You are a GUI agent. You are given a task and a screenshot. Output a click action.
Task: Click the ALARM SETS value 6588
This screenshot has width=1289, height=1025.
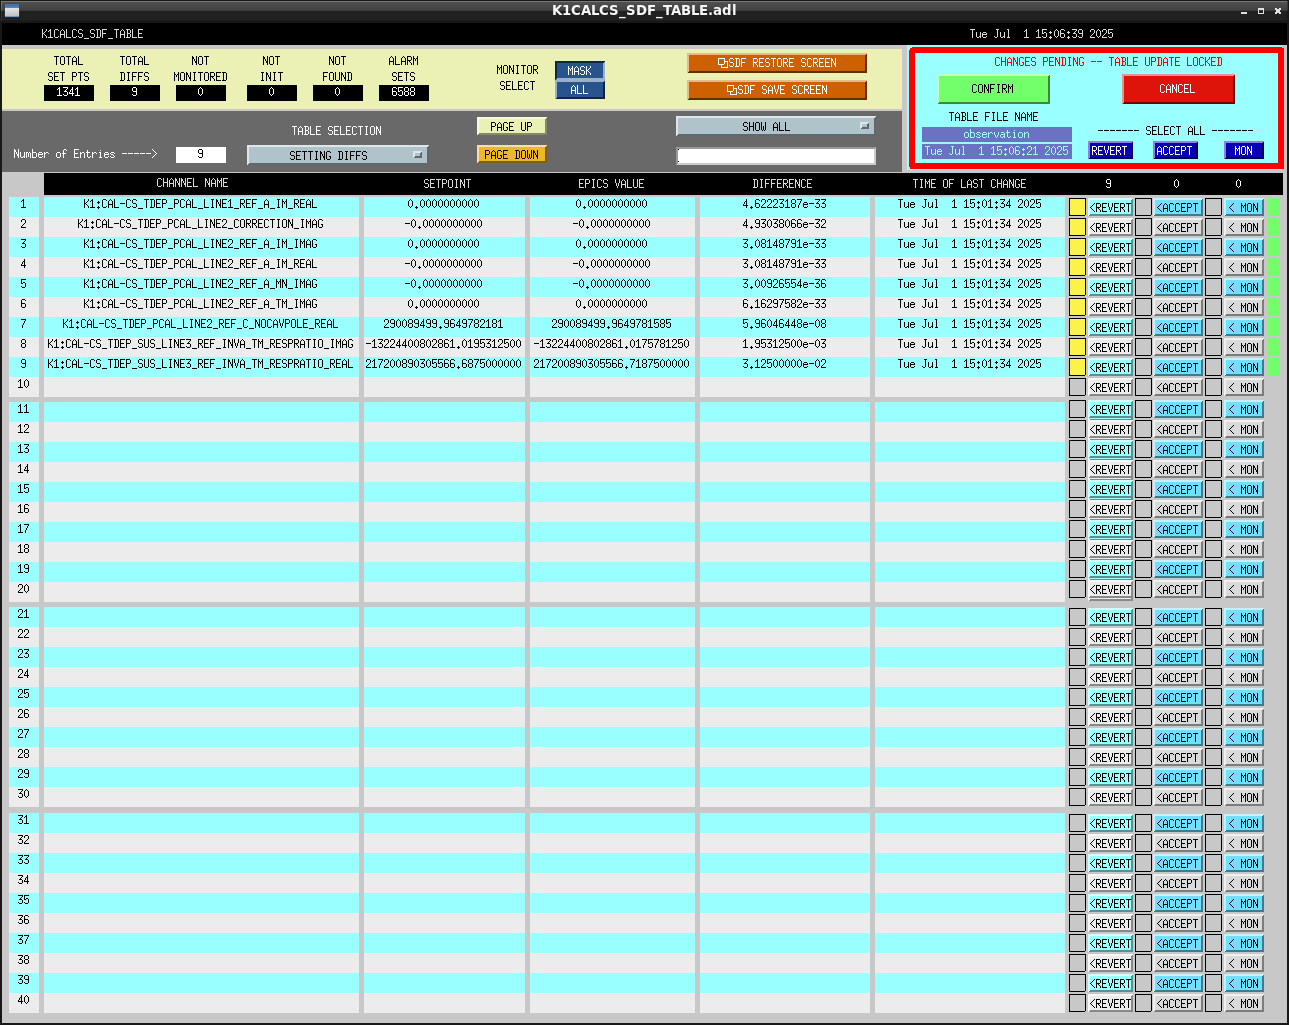pyautogui.click(x=404, y=92)
